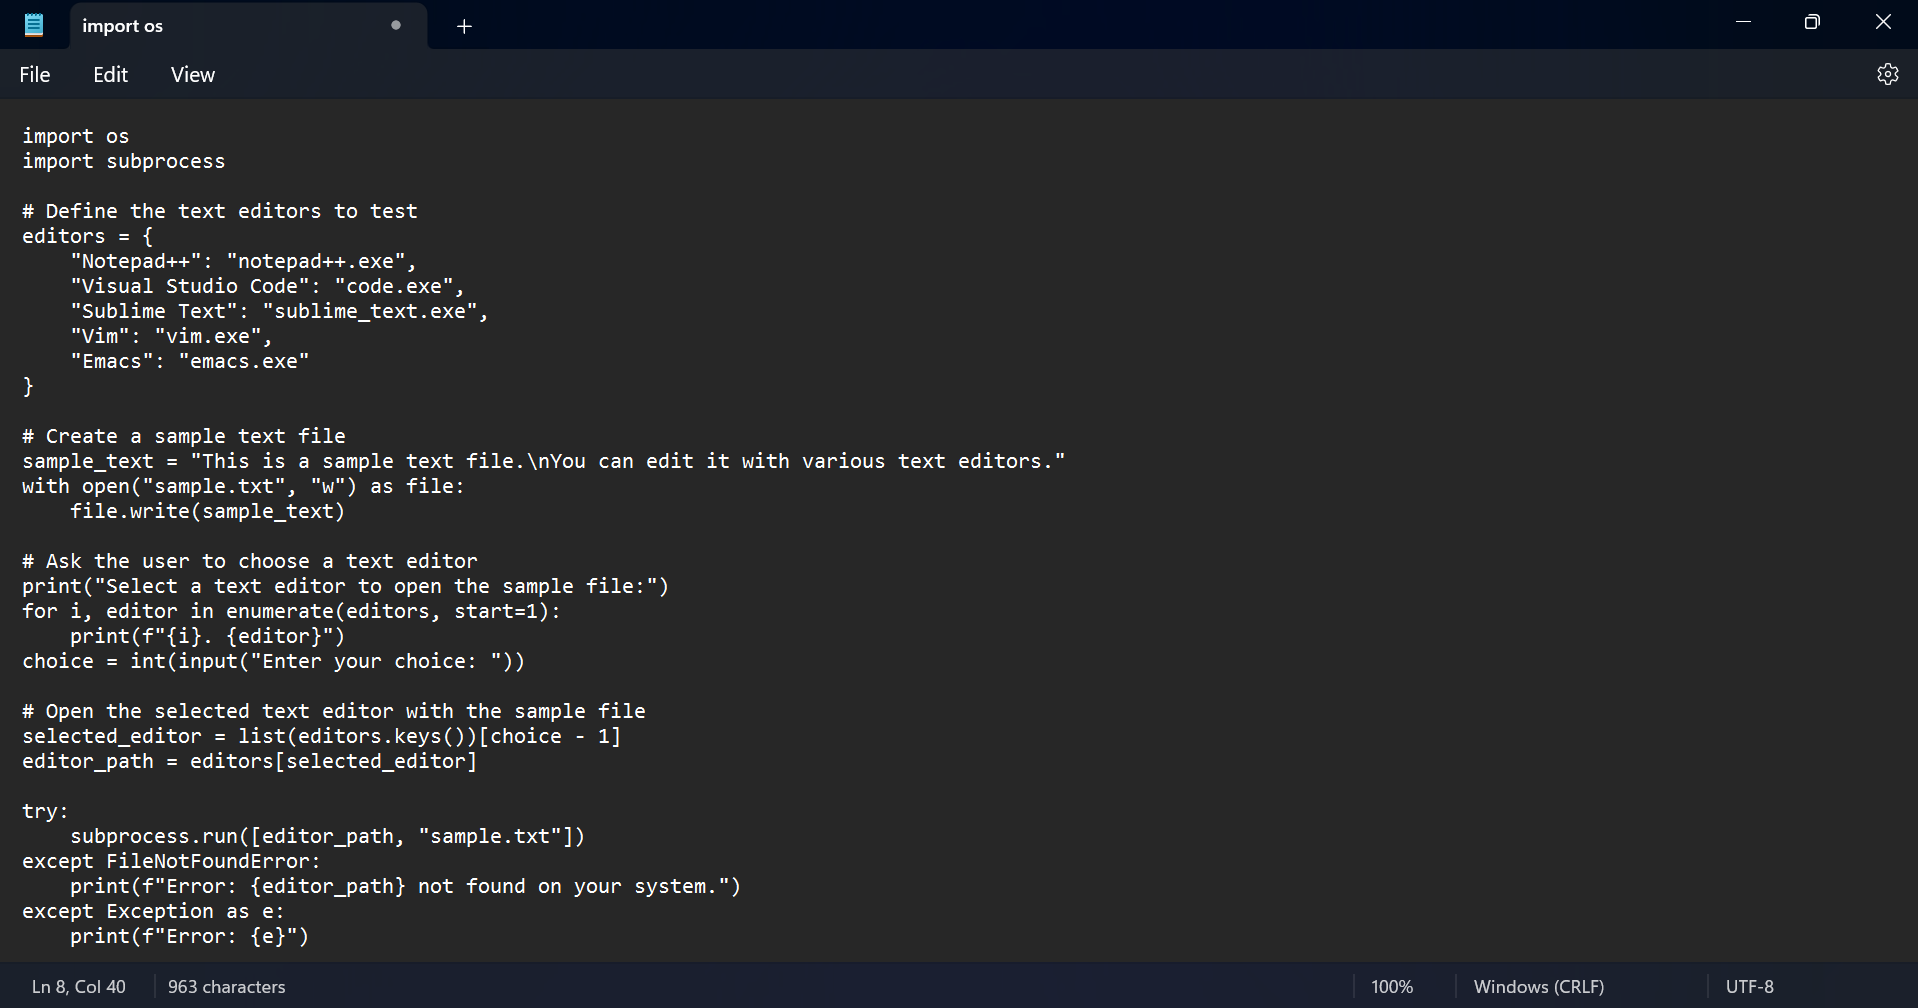Screen dimensions: 1918x1008
Task: Open Notepad settings with the gear icon
Action: tap(1888, 73)
